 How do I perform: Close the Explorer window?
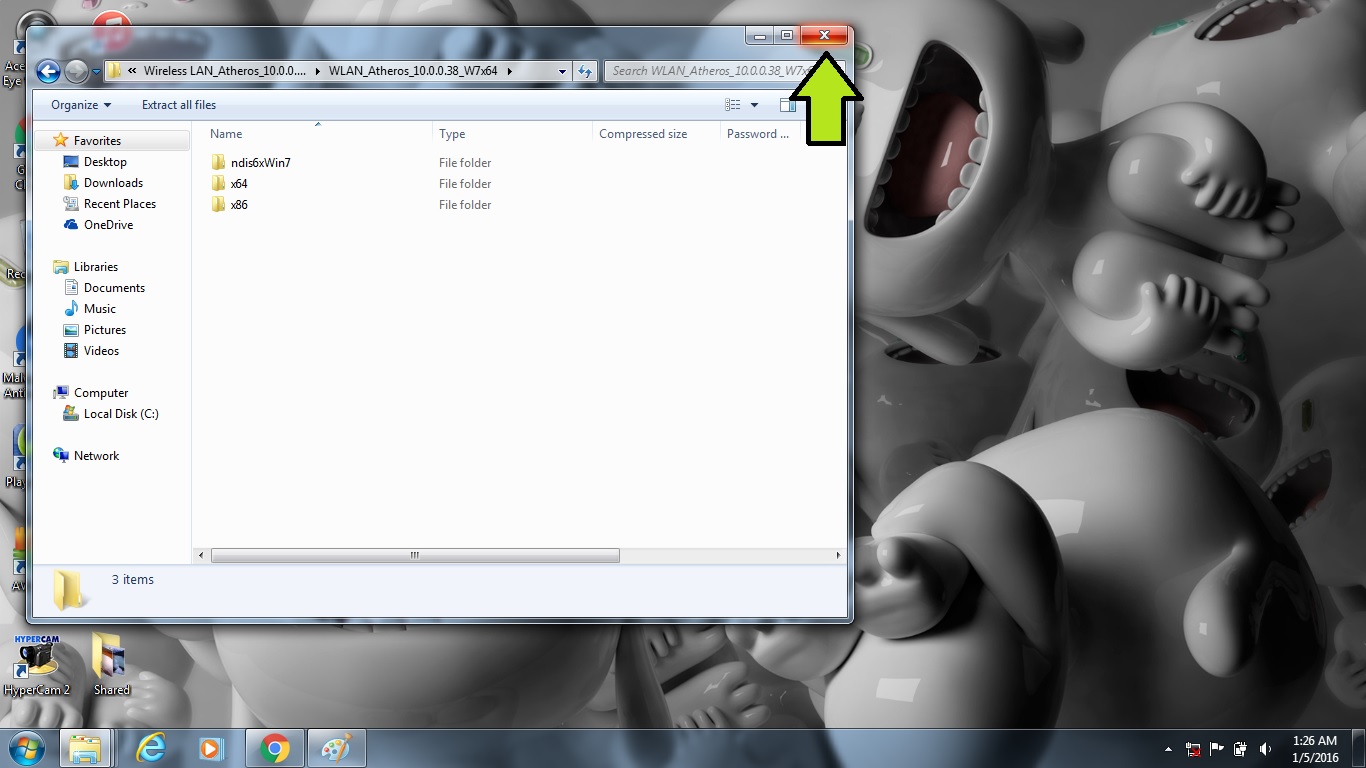[x=824, y=36]
